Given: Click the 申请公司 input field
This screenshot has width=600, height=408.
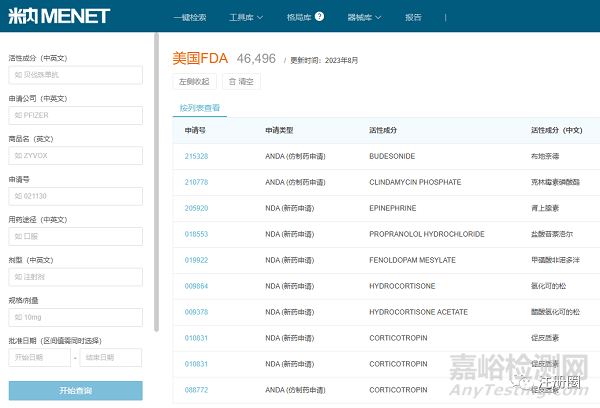Looking at the screenshot, I should [x=75, y=115].
